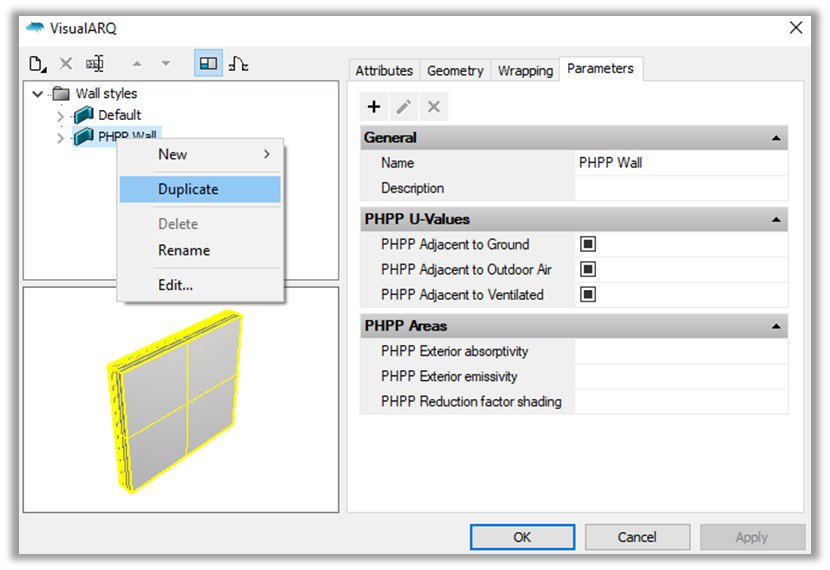The image size is (830, 570).
Task: Click the Apply button
Action: click(752, 537)
